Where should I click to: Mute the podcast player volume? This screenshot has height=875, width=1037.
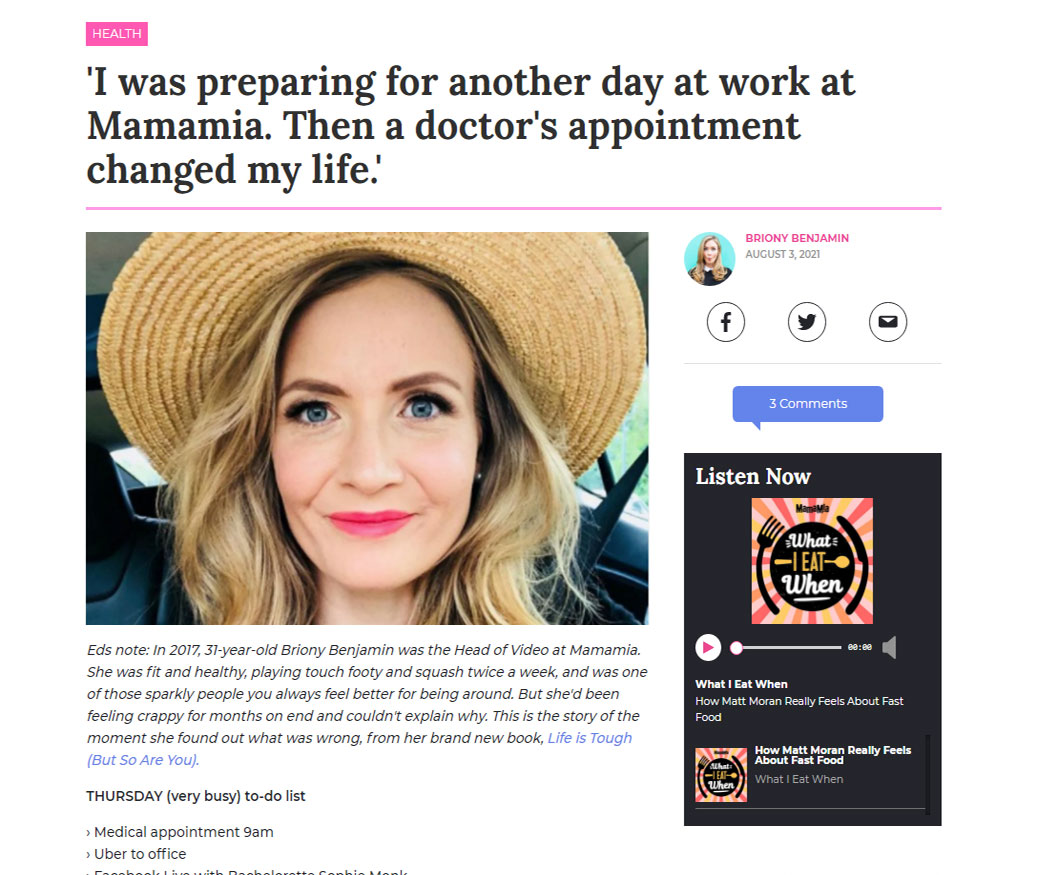(x=890, y=647)
